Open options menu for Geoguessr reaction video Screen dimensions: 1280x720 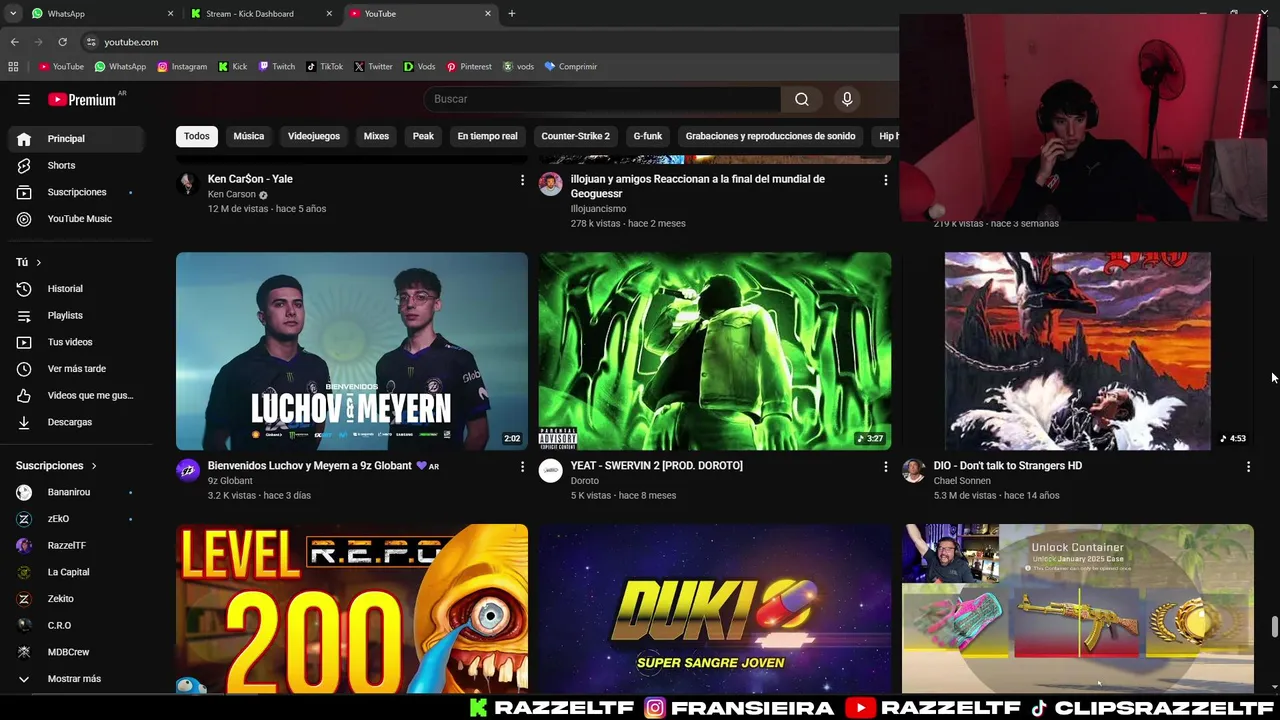(x=885, y=180)
